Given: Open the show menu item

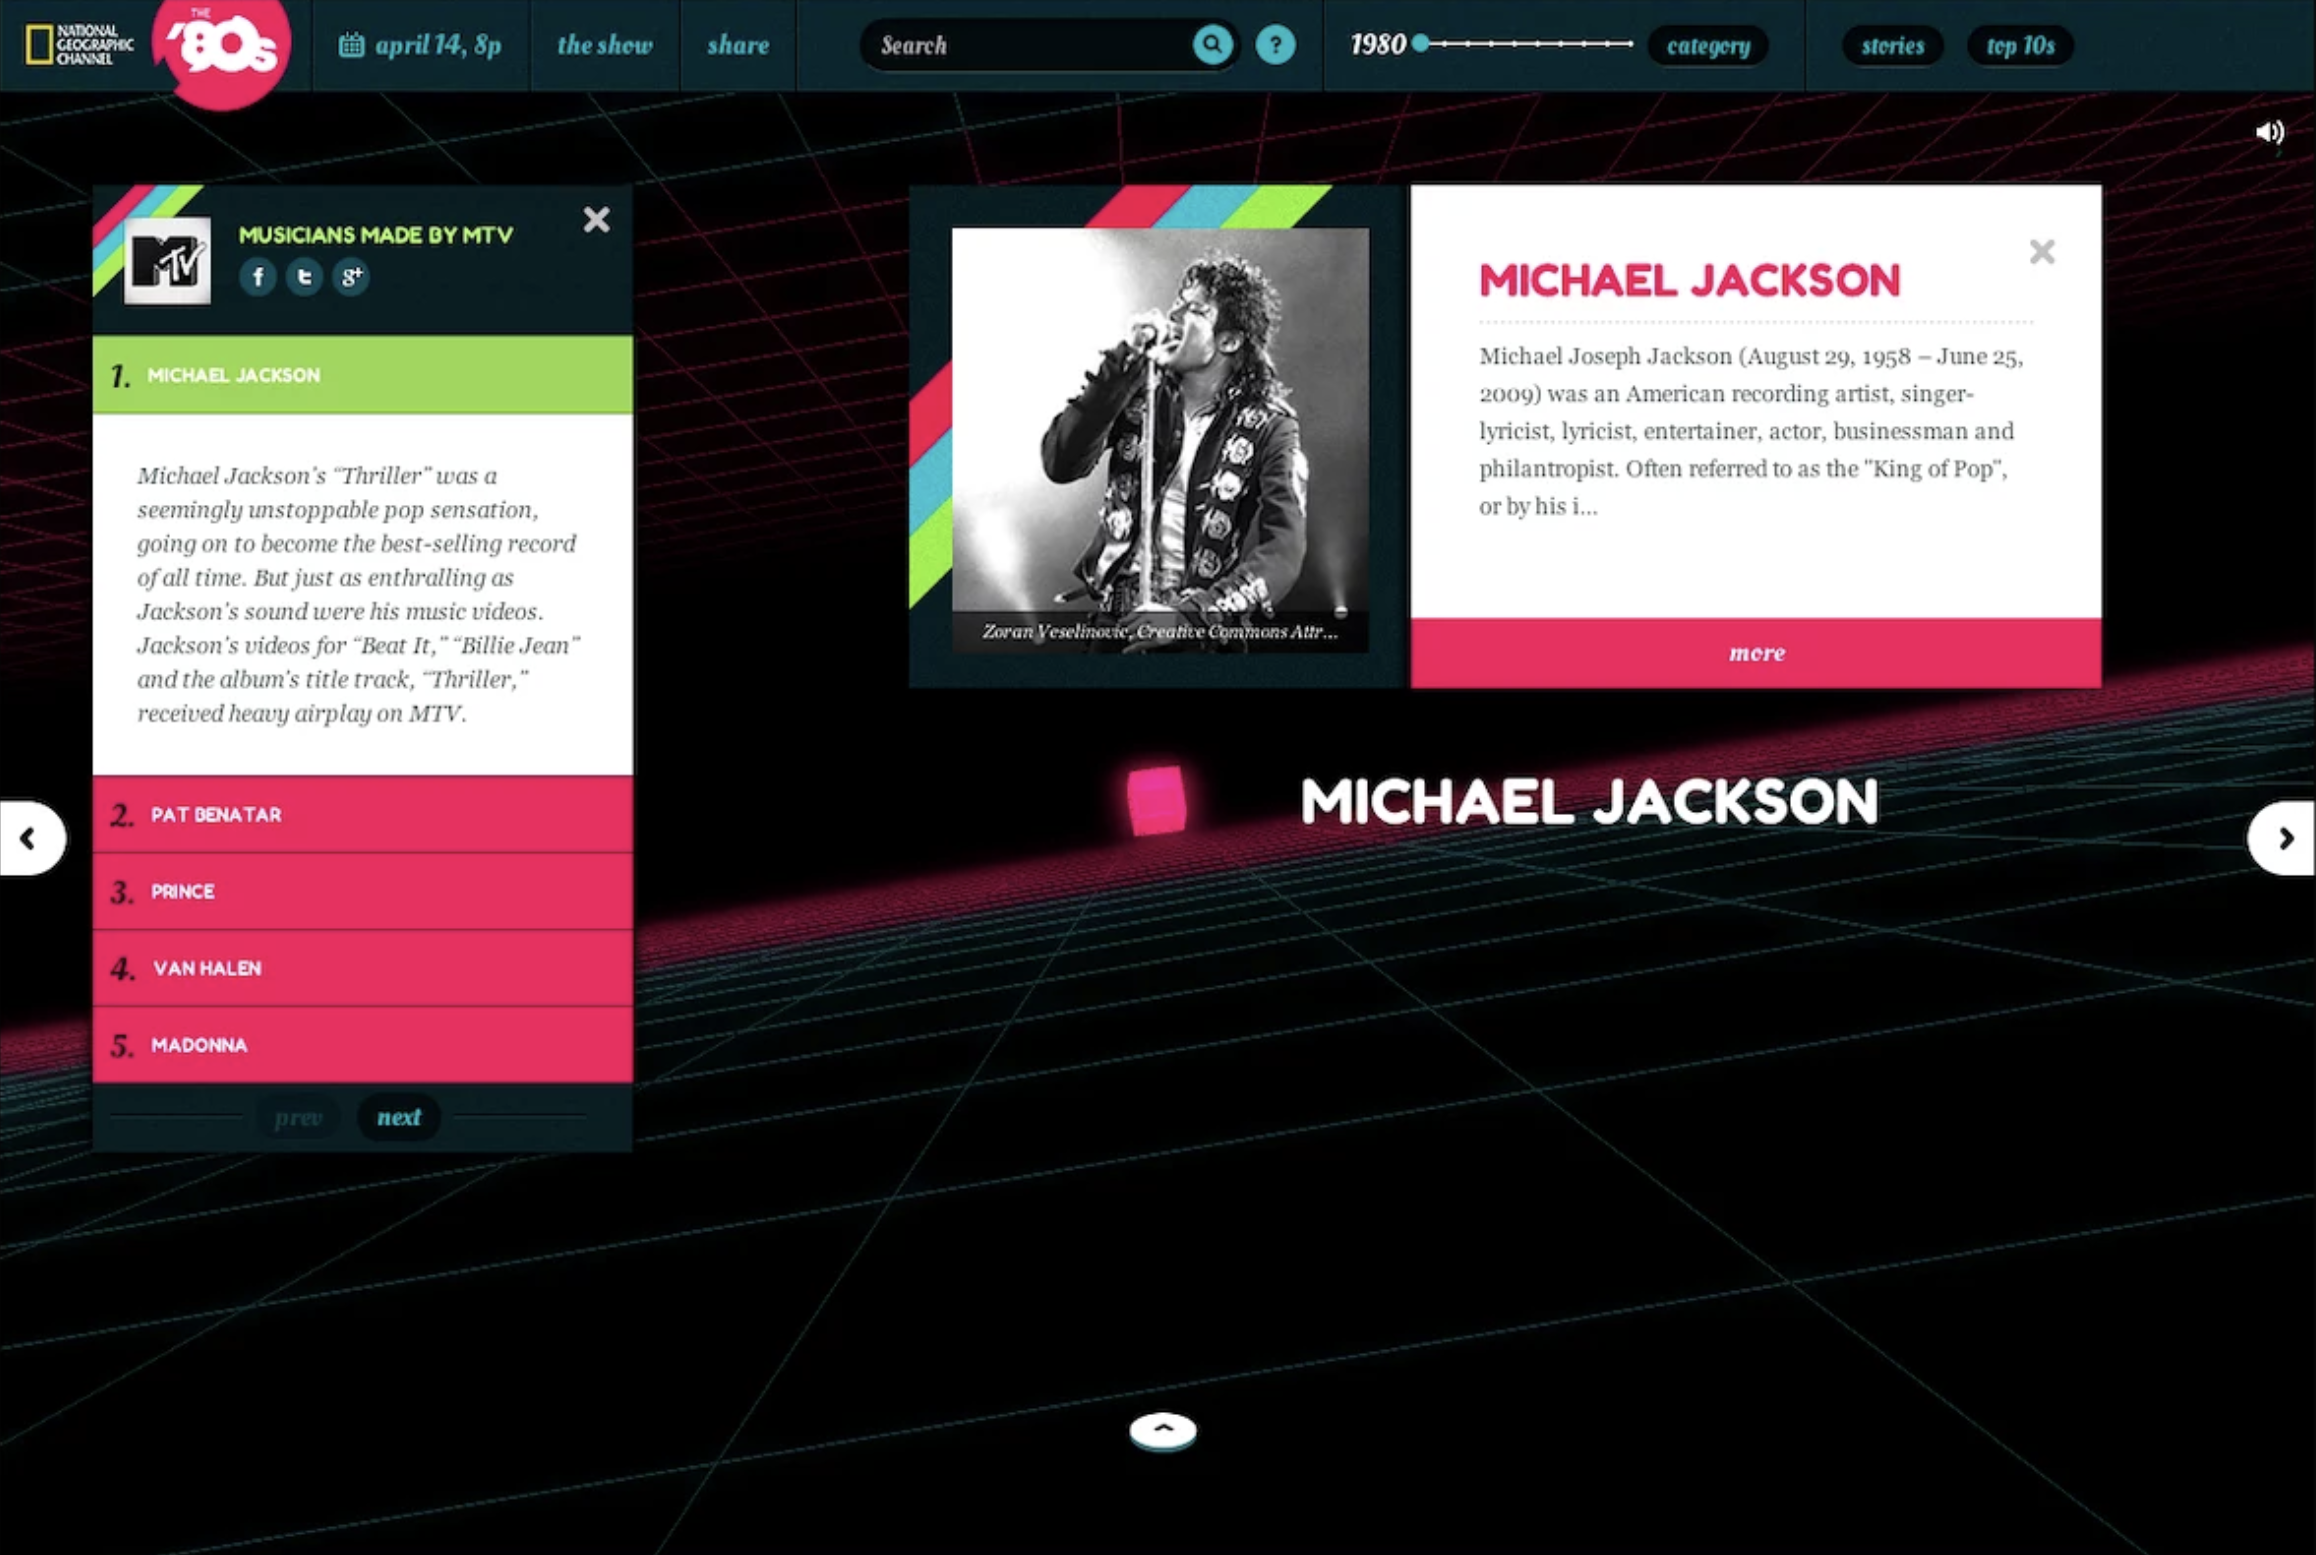Looking at the screenshot, I should (604, 45).
